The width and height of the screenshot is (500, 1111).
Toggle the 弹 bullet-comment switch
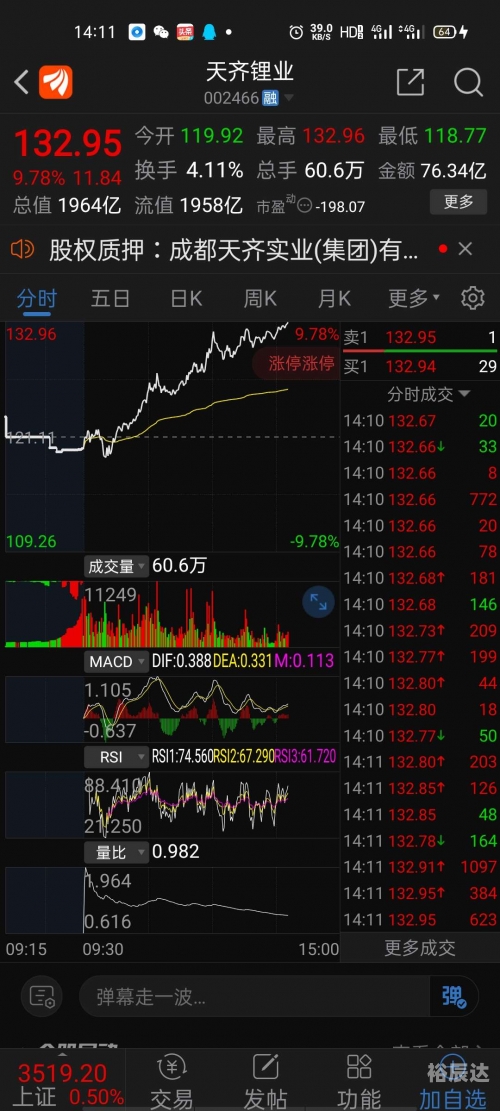(454, 996)
